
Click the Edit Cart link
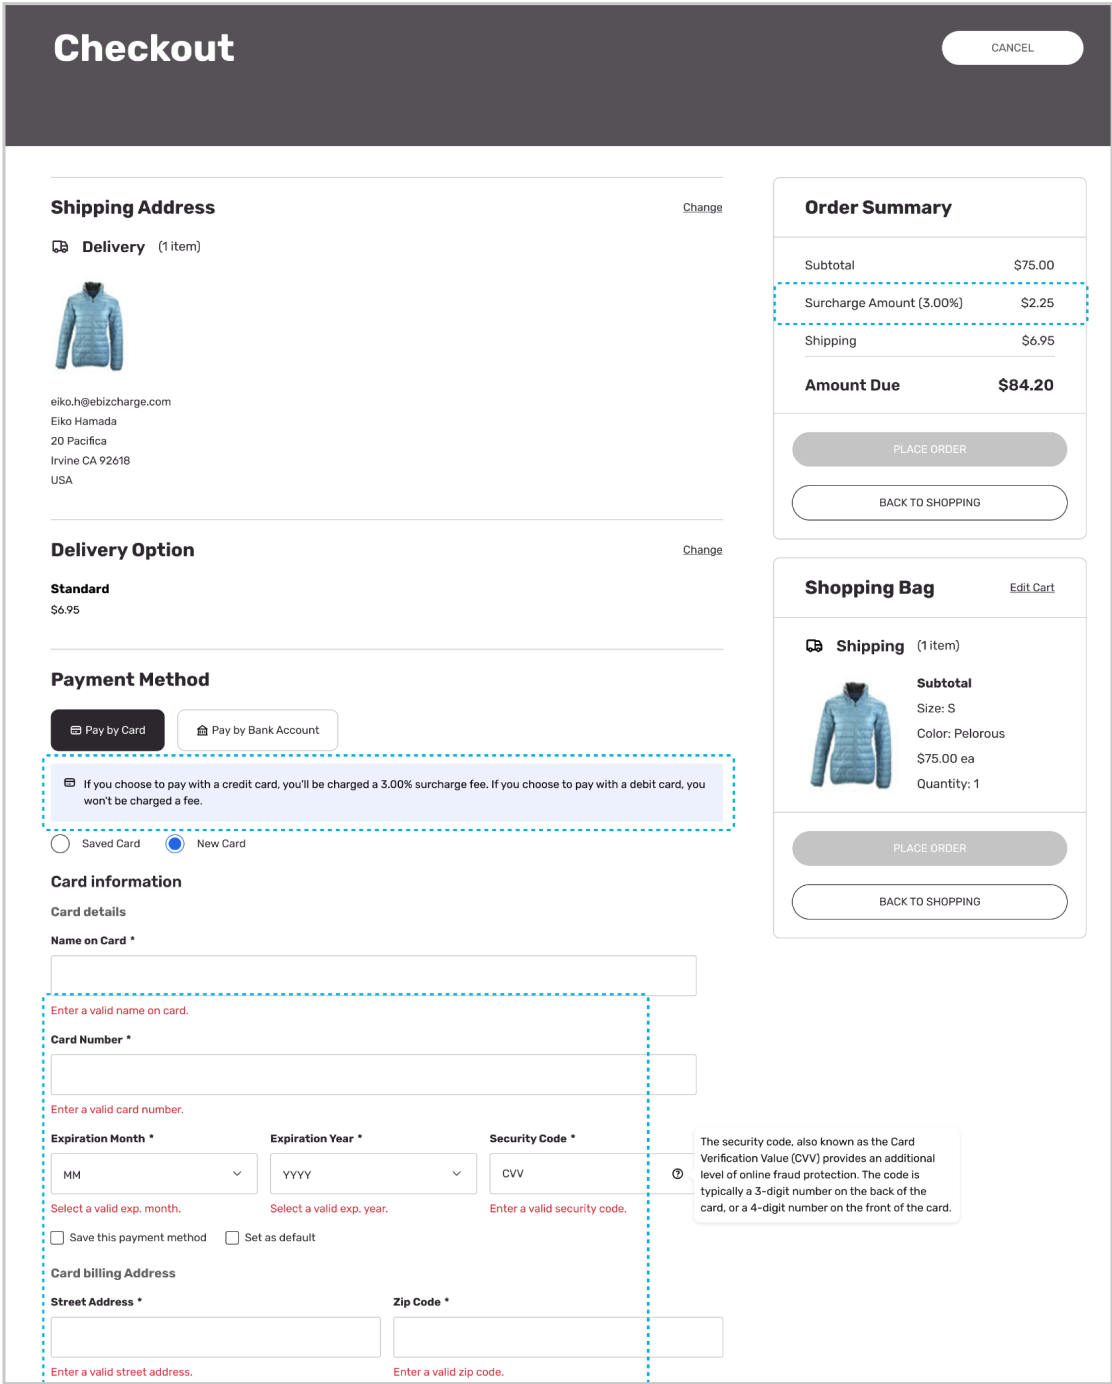click(1032, 588)
